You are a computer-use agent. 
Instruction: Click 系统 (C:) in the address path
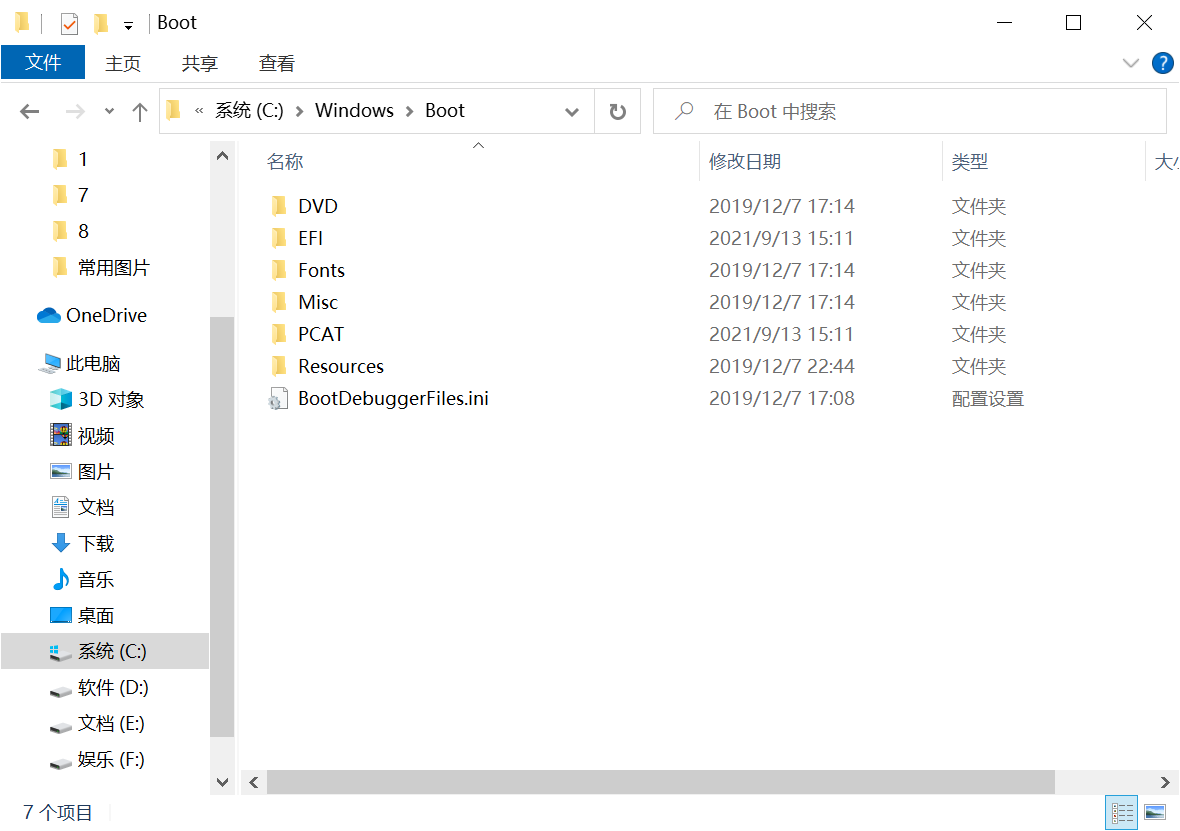click(x=249, y=111)
